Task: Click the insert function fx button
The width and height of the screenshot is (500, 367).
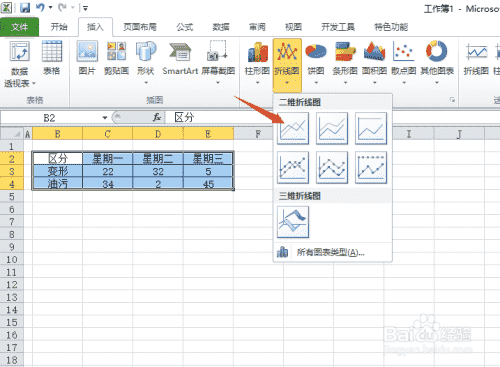Action: point(157,117)
